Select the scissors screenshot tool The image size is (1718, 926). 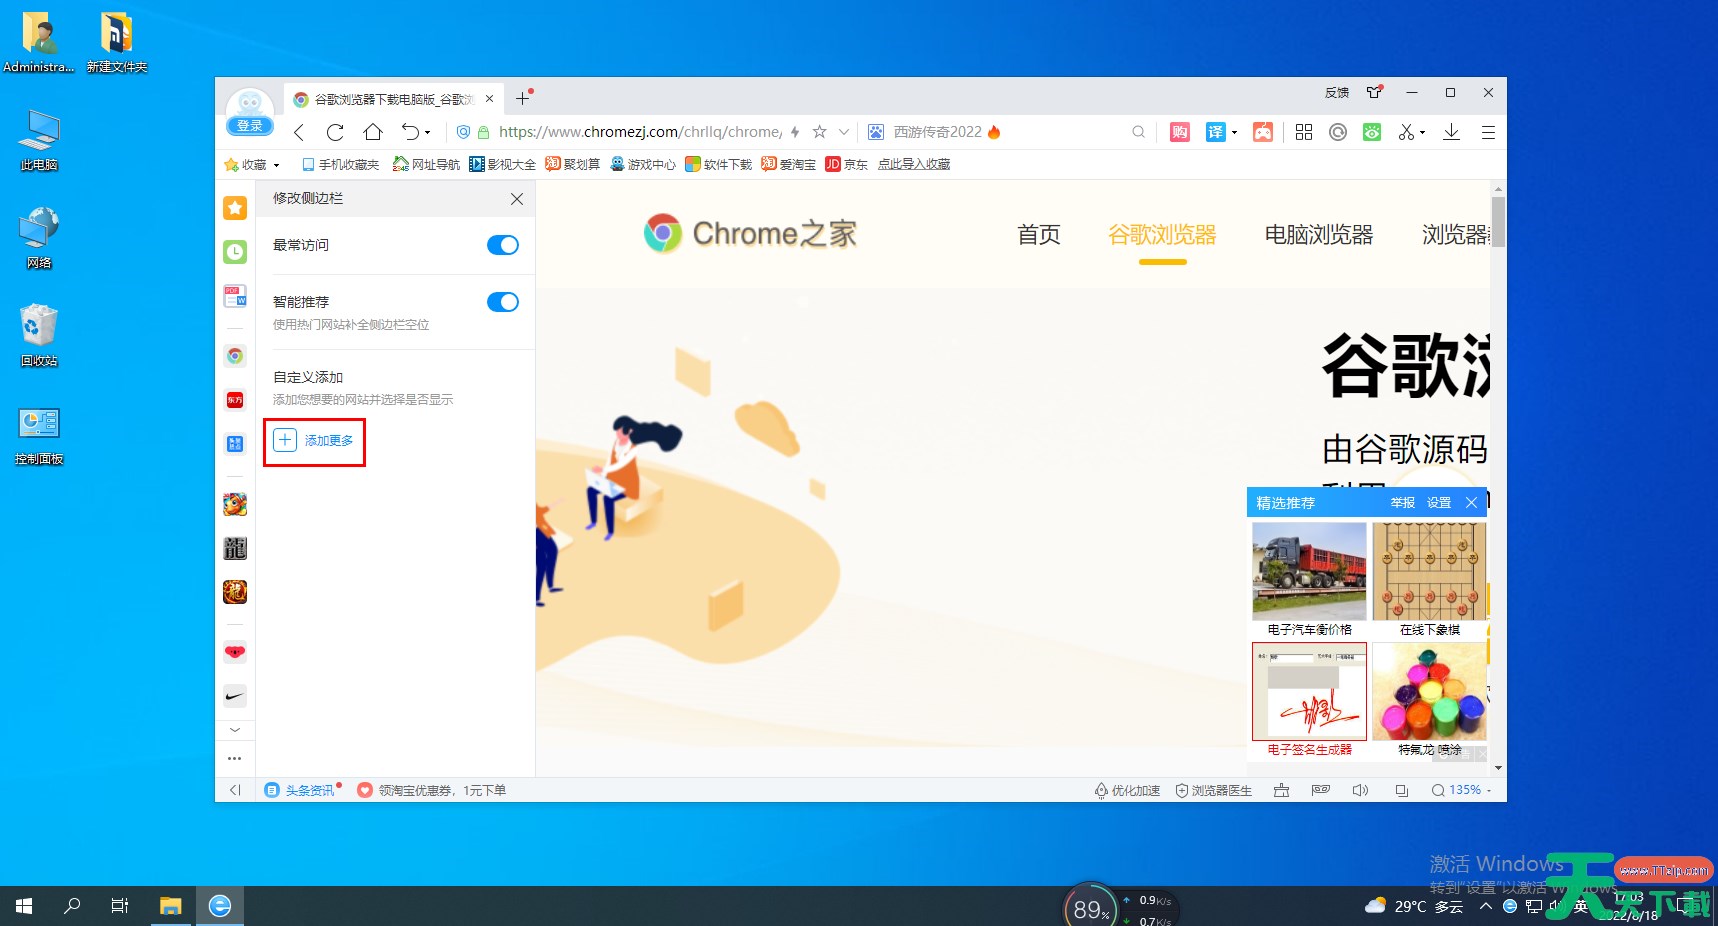tap(1407, 132)
